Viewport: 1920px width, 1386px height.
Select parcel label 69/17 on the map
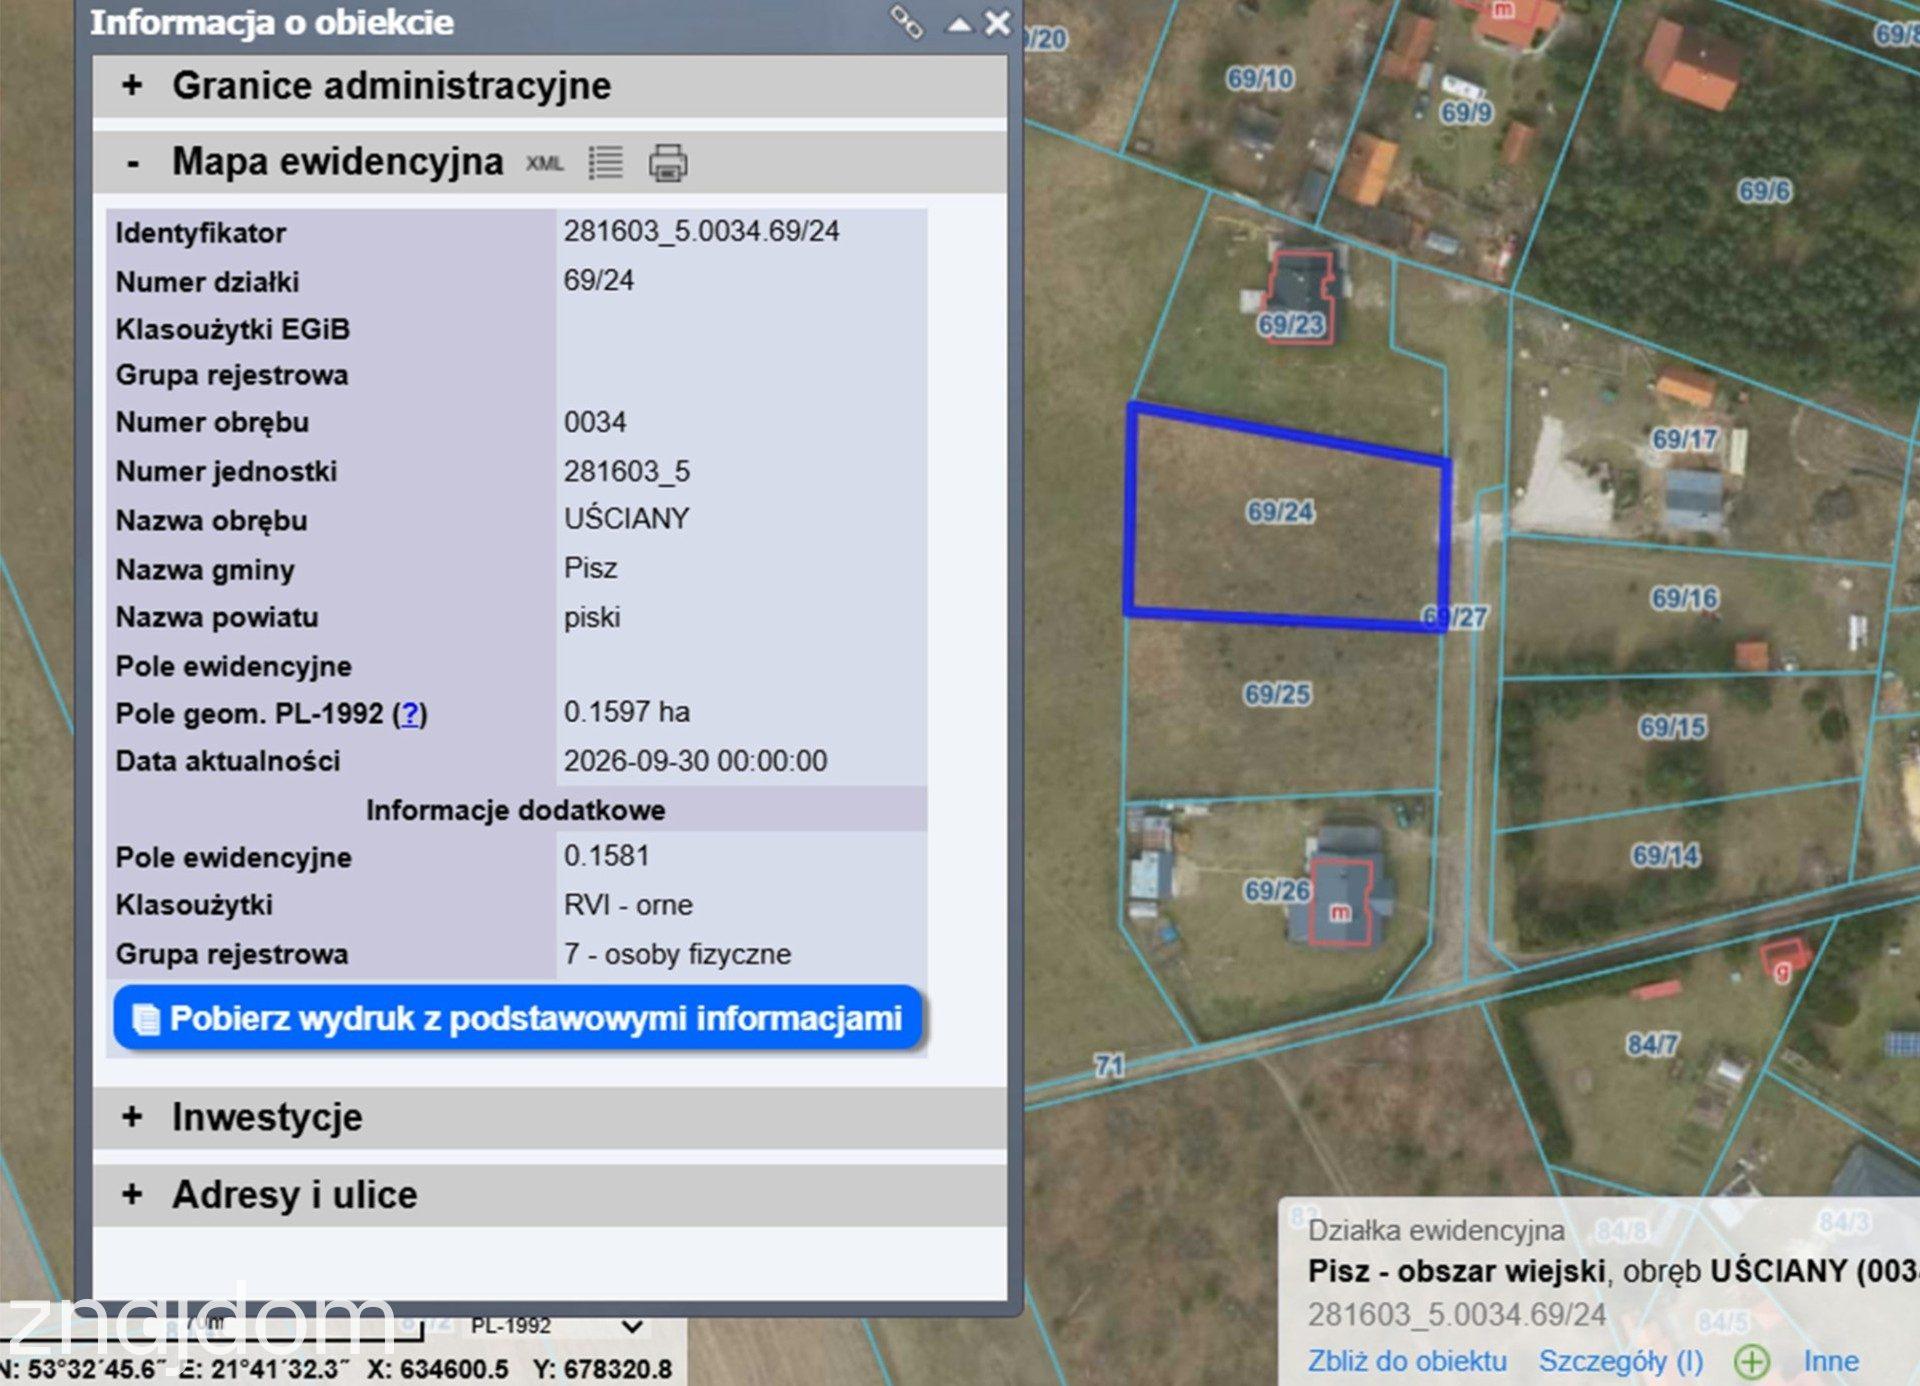click(x=1685, y=439)
